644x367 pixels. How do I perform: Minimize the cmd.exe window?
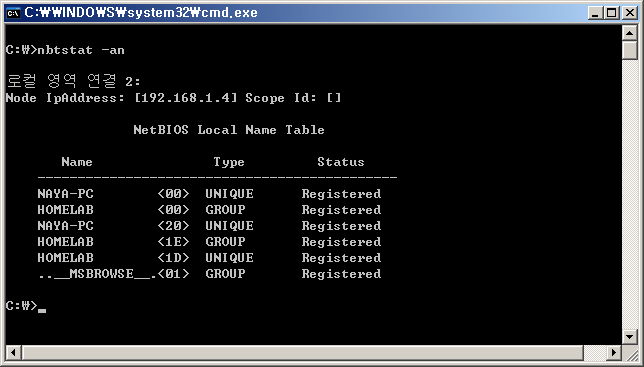[594, 13]
